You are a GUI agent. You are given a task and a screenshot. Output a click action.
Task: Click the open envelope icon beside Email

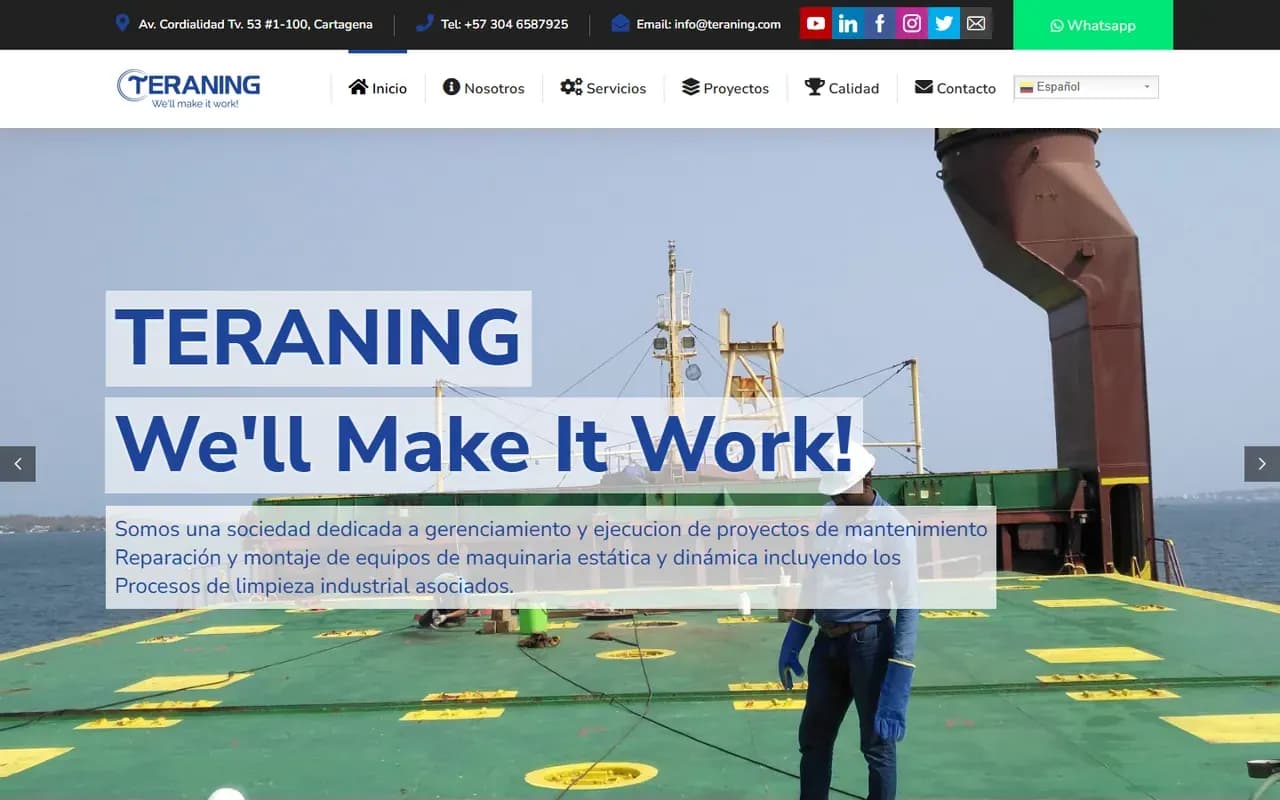[x=620, y=23]
